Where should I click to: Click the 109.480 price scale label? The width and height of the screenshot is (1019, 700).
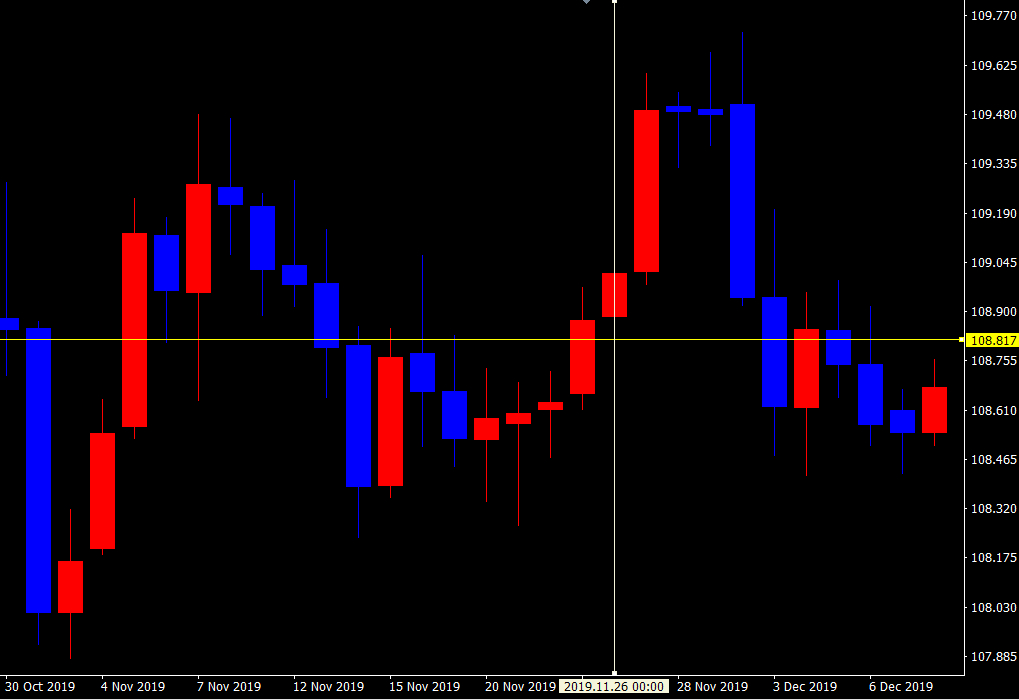(993, 114)
